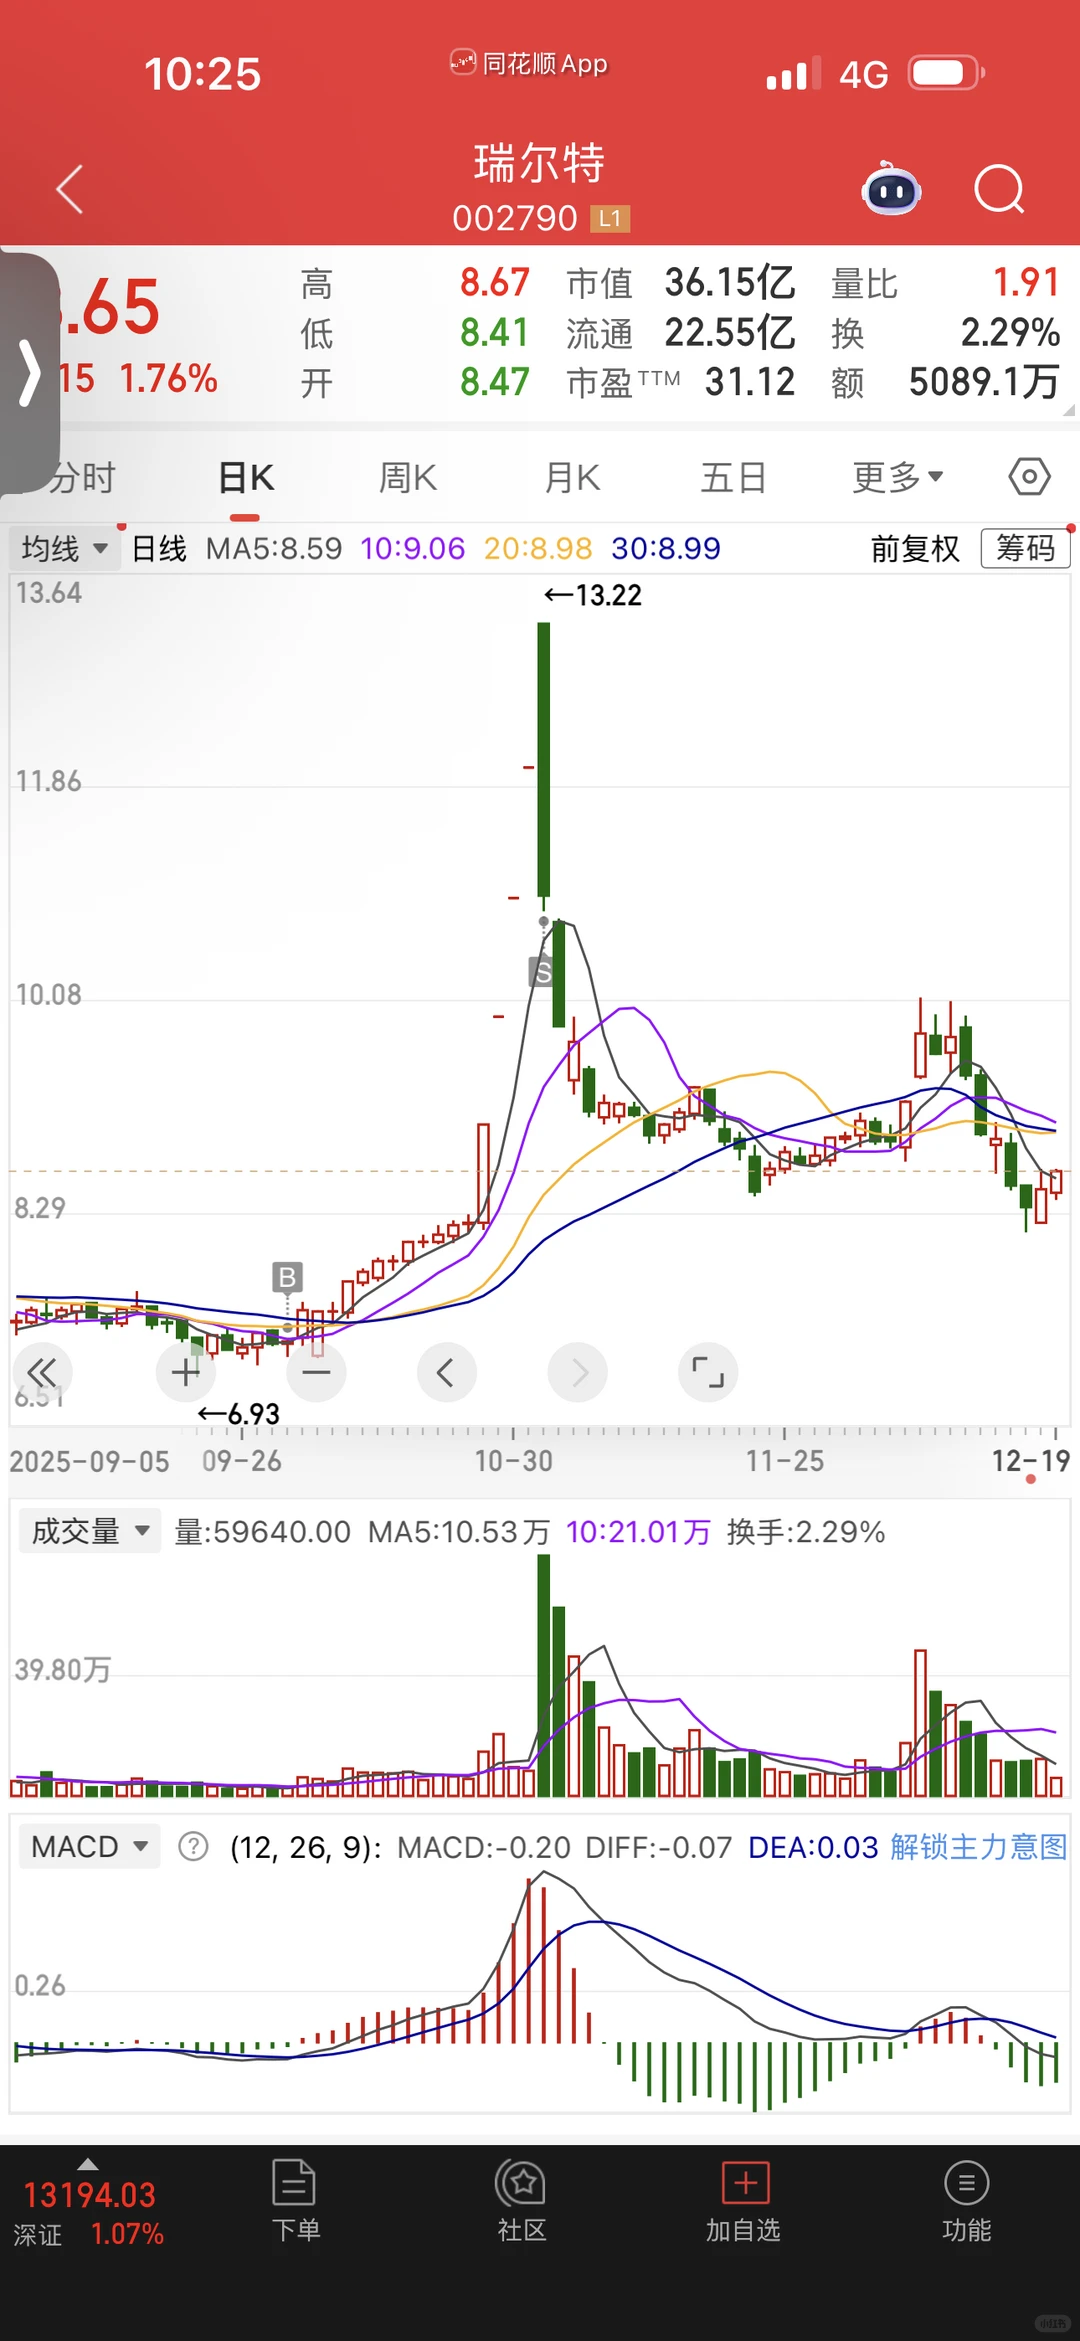The image size is (1080, 2341).
Task: Open the 功能 functions menu
Action: tap(966, 2203)
